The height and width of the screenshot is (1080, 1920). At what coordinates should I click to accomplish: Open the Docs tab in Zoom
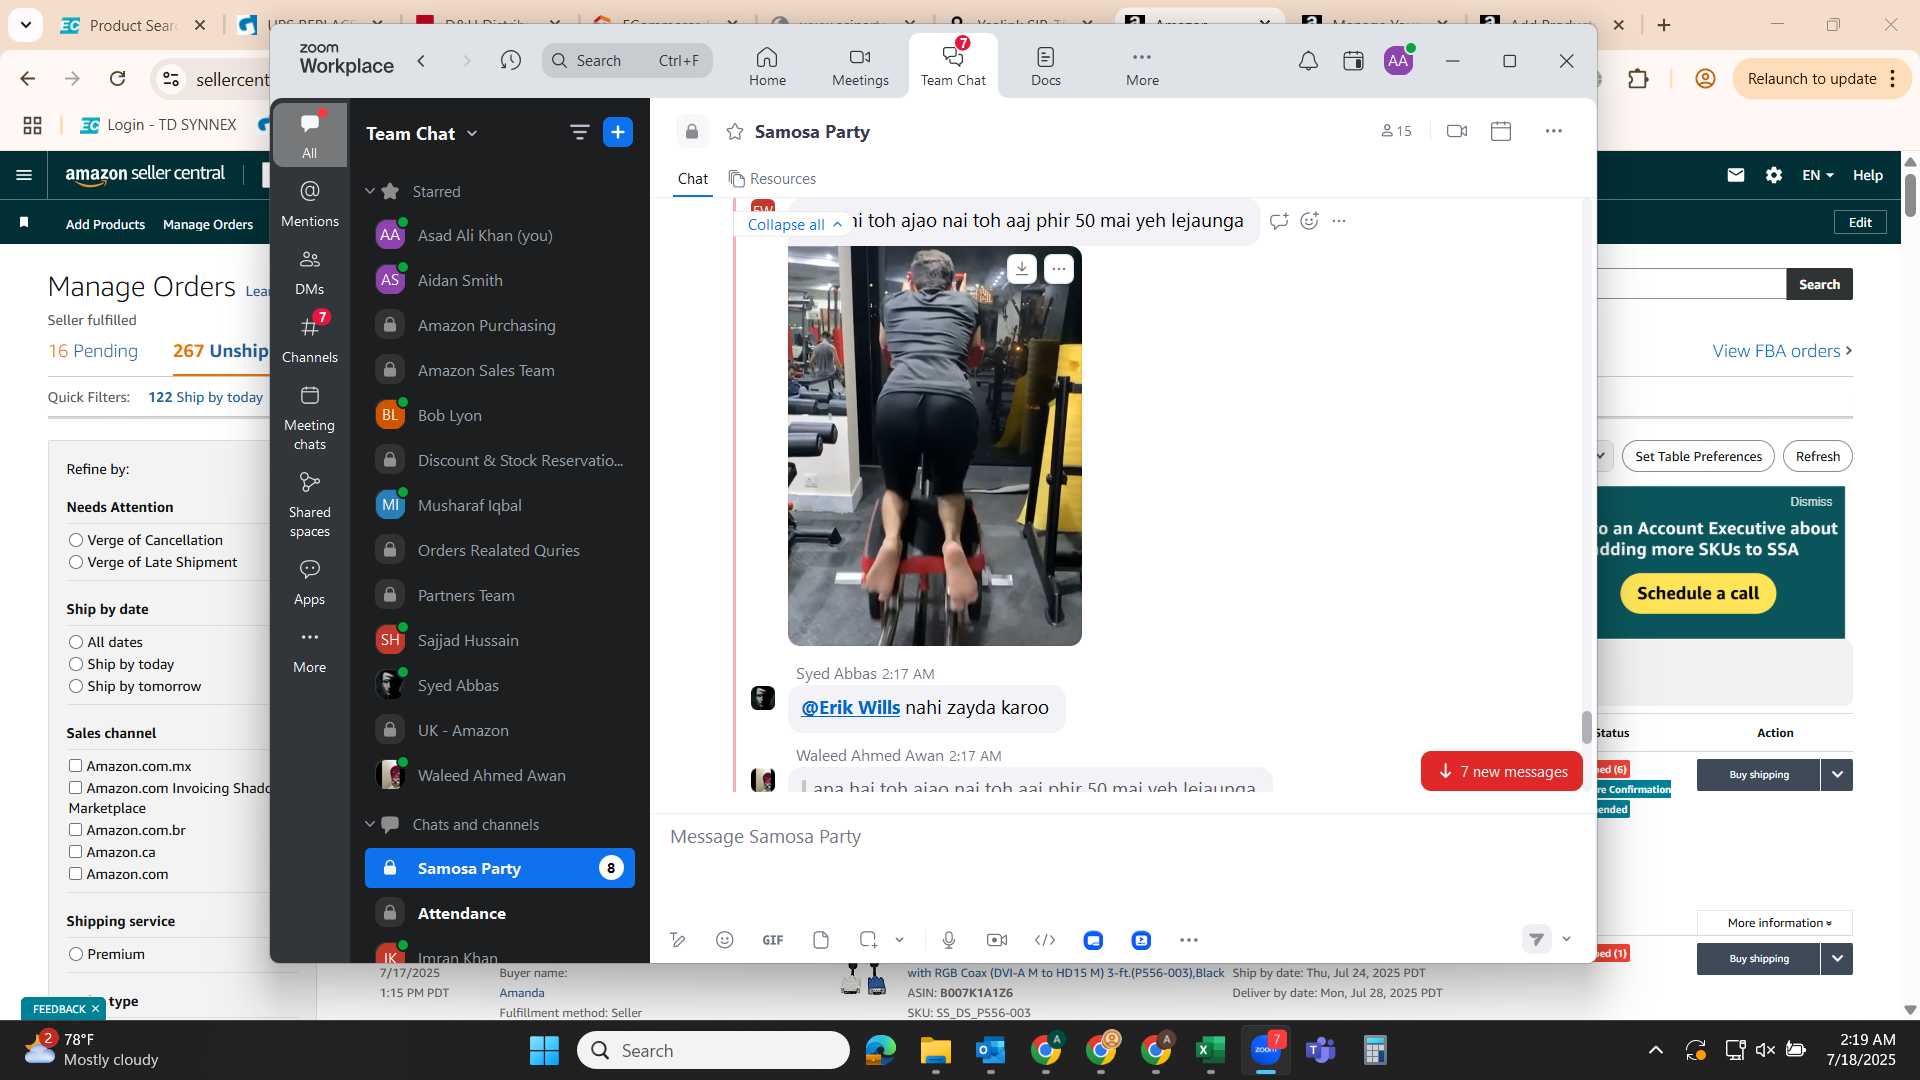point(1046,66)
